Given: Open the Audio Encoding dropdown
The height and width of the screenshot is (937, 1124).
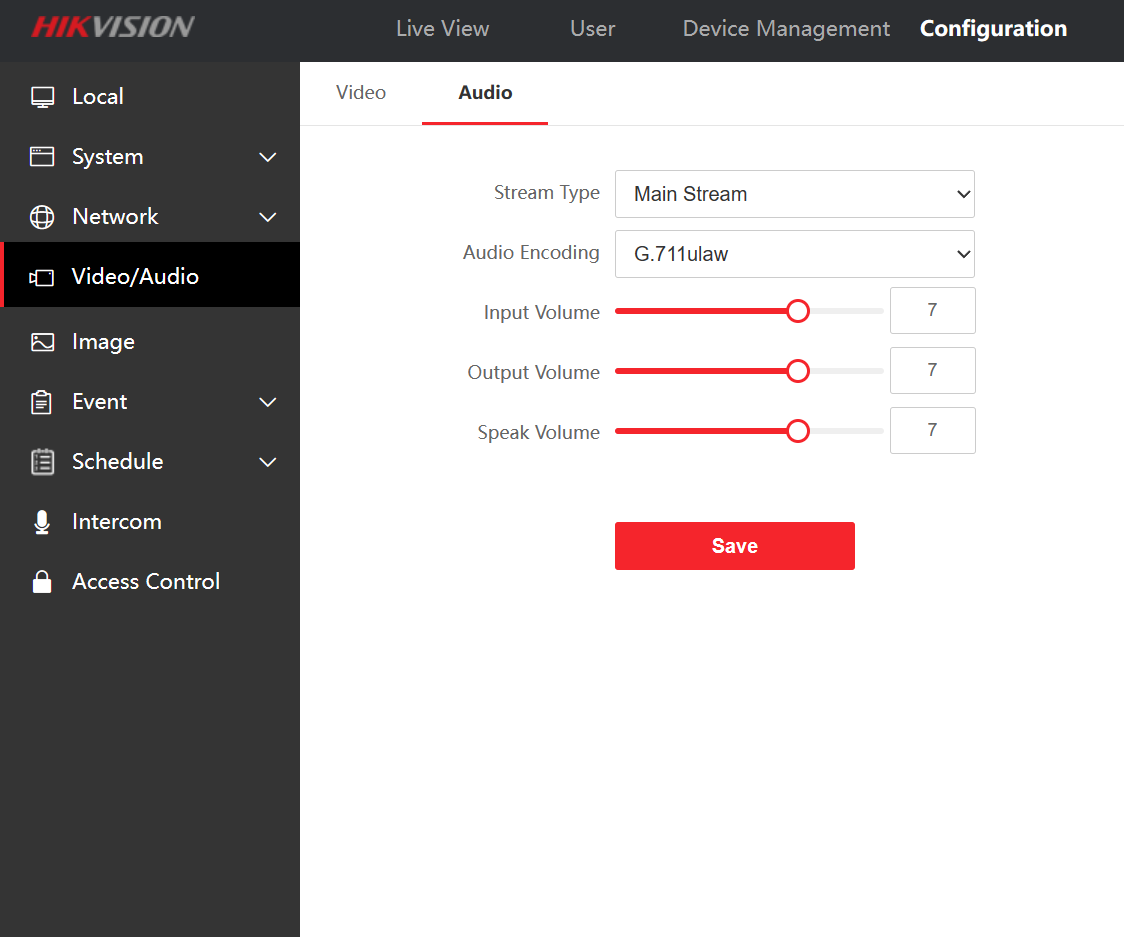Looking at the screenshot, I should [x=794, y=254].
